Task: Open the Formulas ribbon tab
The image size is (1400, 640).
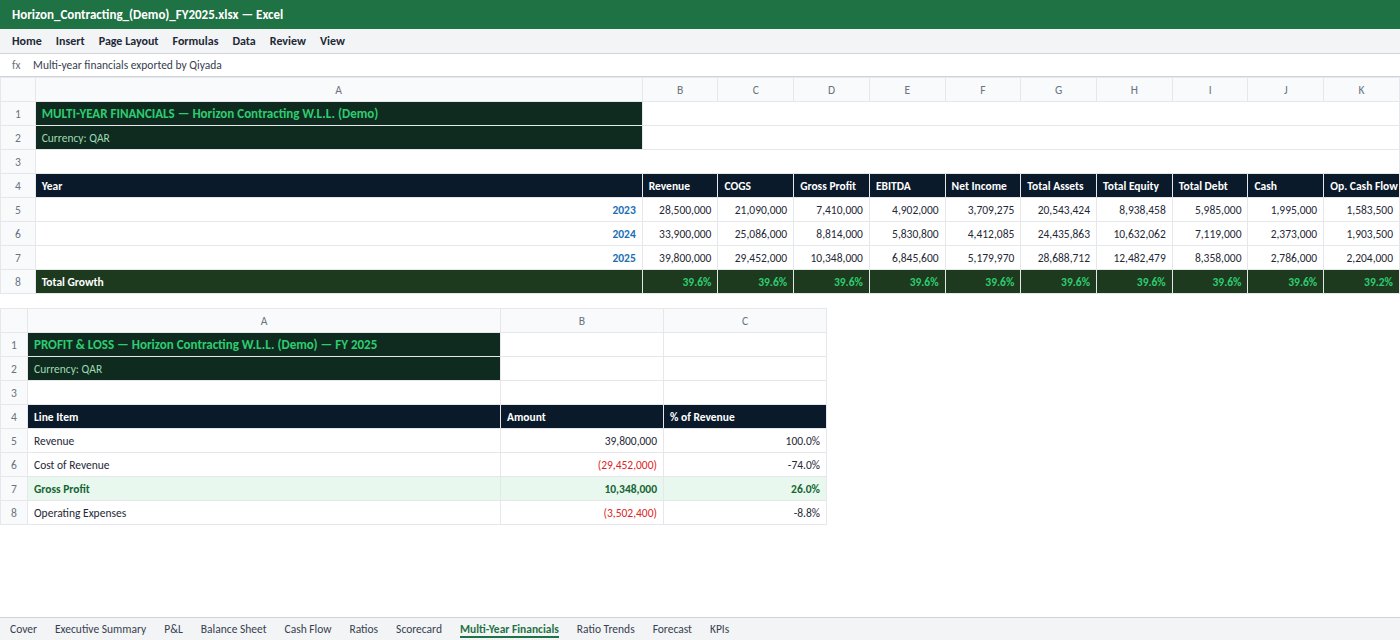Action: (x=195, y=41)
